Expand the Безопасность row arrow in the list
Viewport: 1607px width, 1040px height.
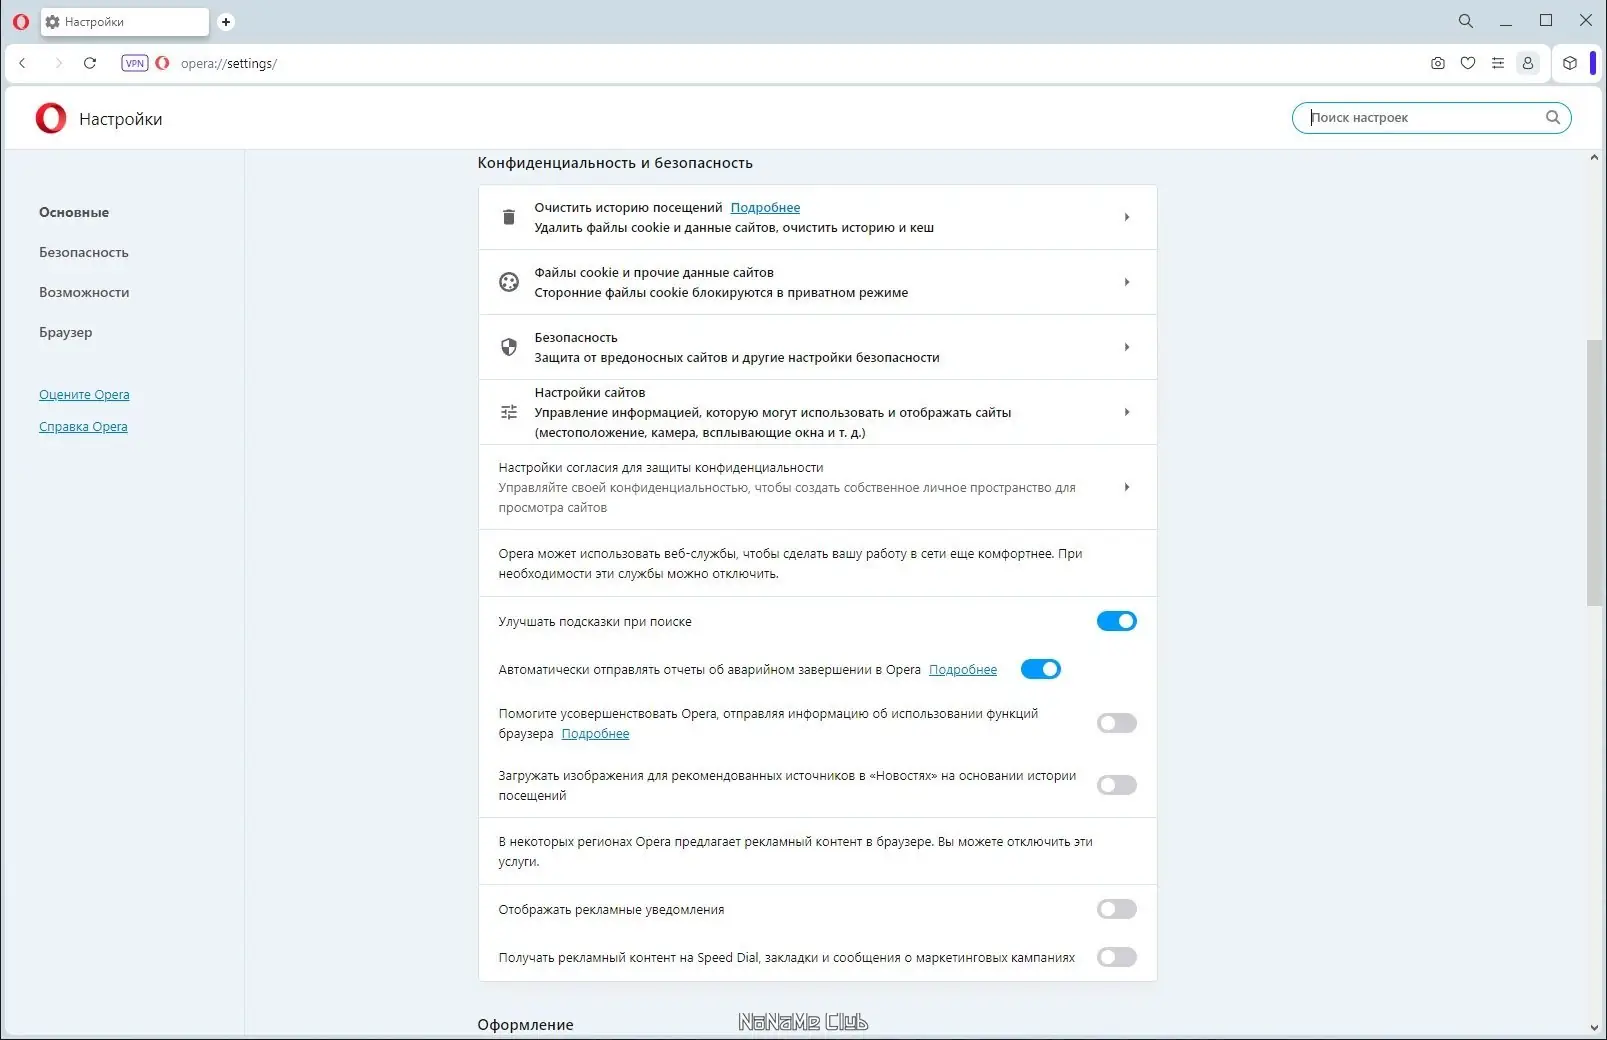coord(1127,347)
